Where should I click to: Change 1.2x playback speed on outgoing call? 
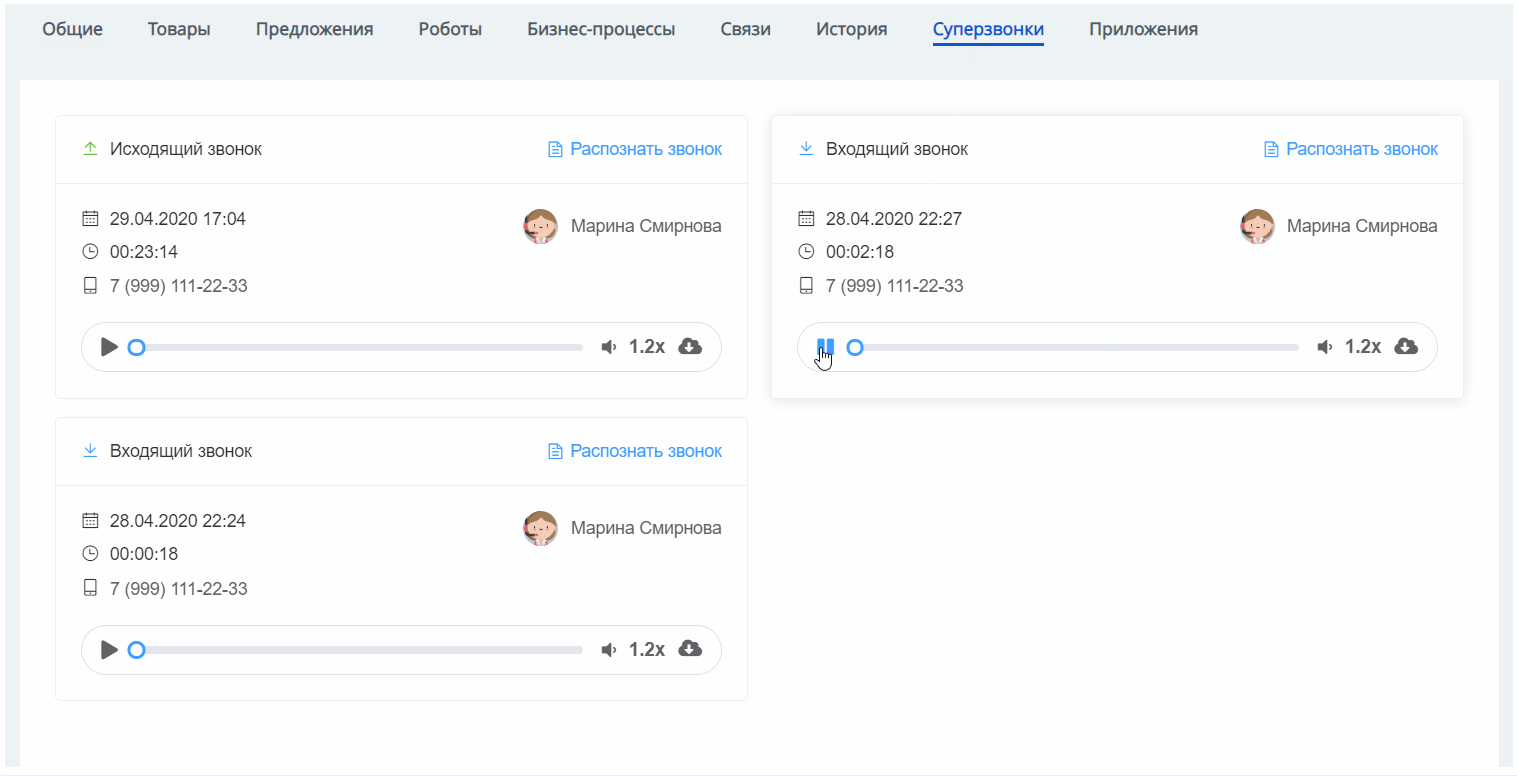(646, 347)
